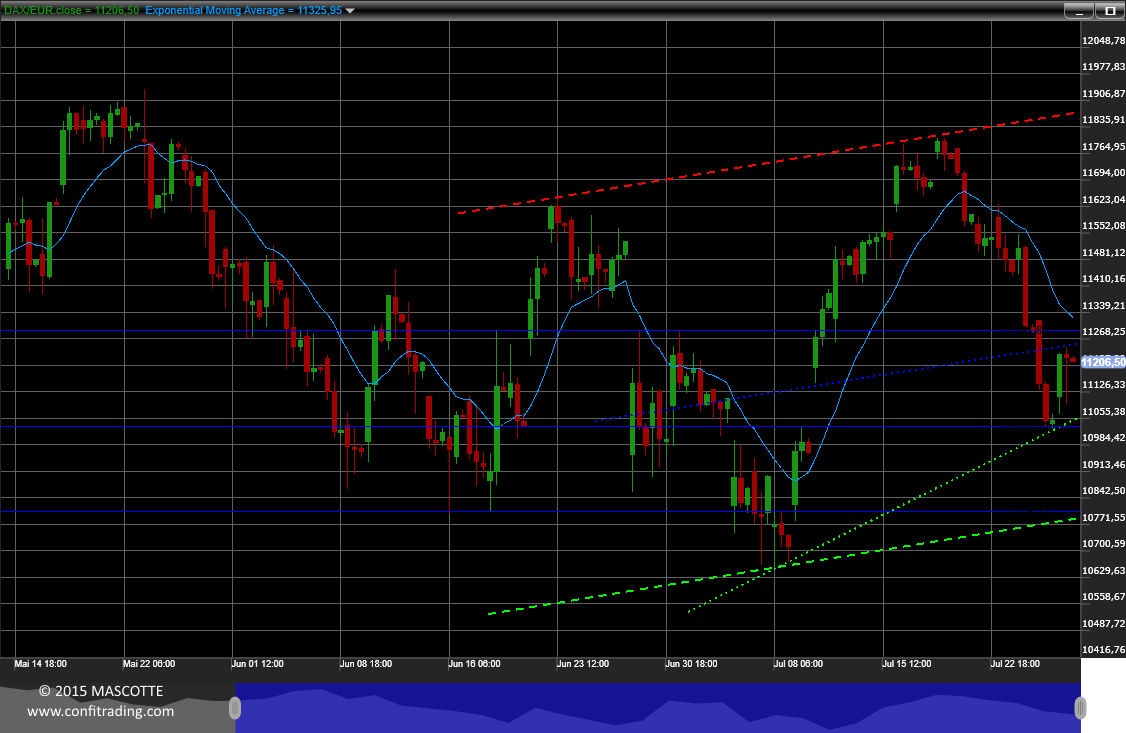
Task: Click the Jul 15 12:00 date label
Action: click(x=906, y=664)
